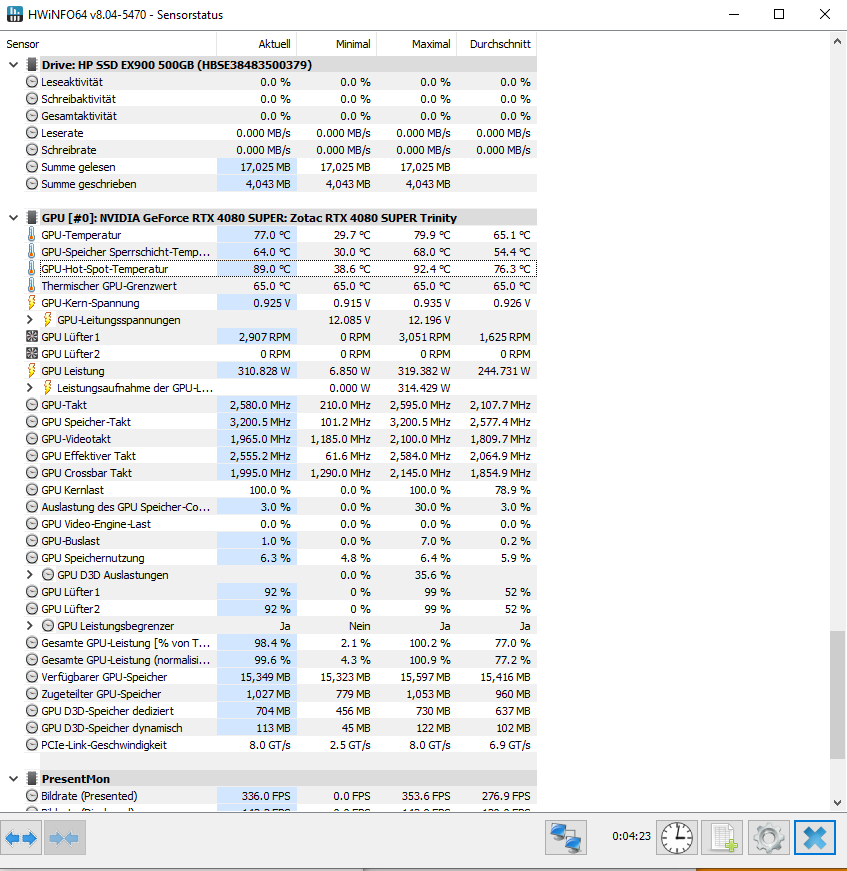Click the Aktuell column header
The height and width of the screenshot is (871, 847).
click(x=256, y=44)
